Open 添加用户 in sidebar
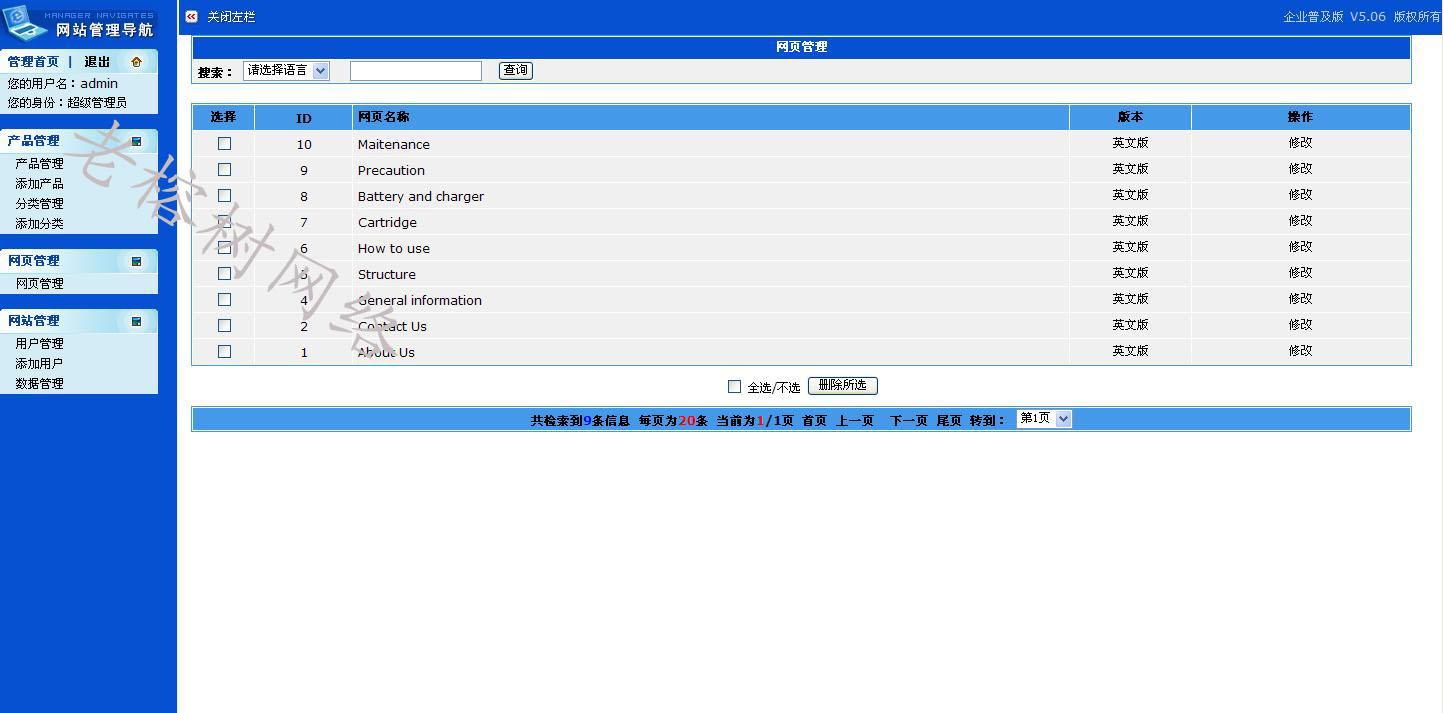1444x713 pixels. [x=39, y=364]
